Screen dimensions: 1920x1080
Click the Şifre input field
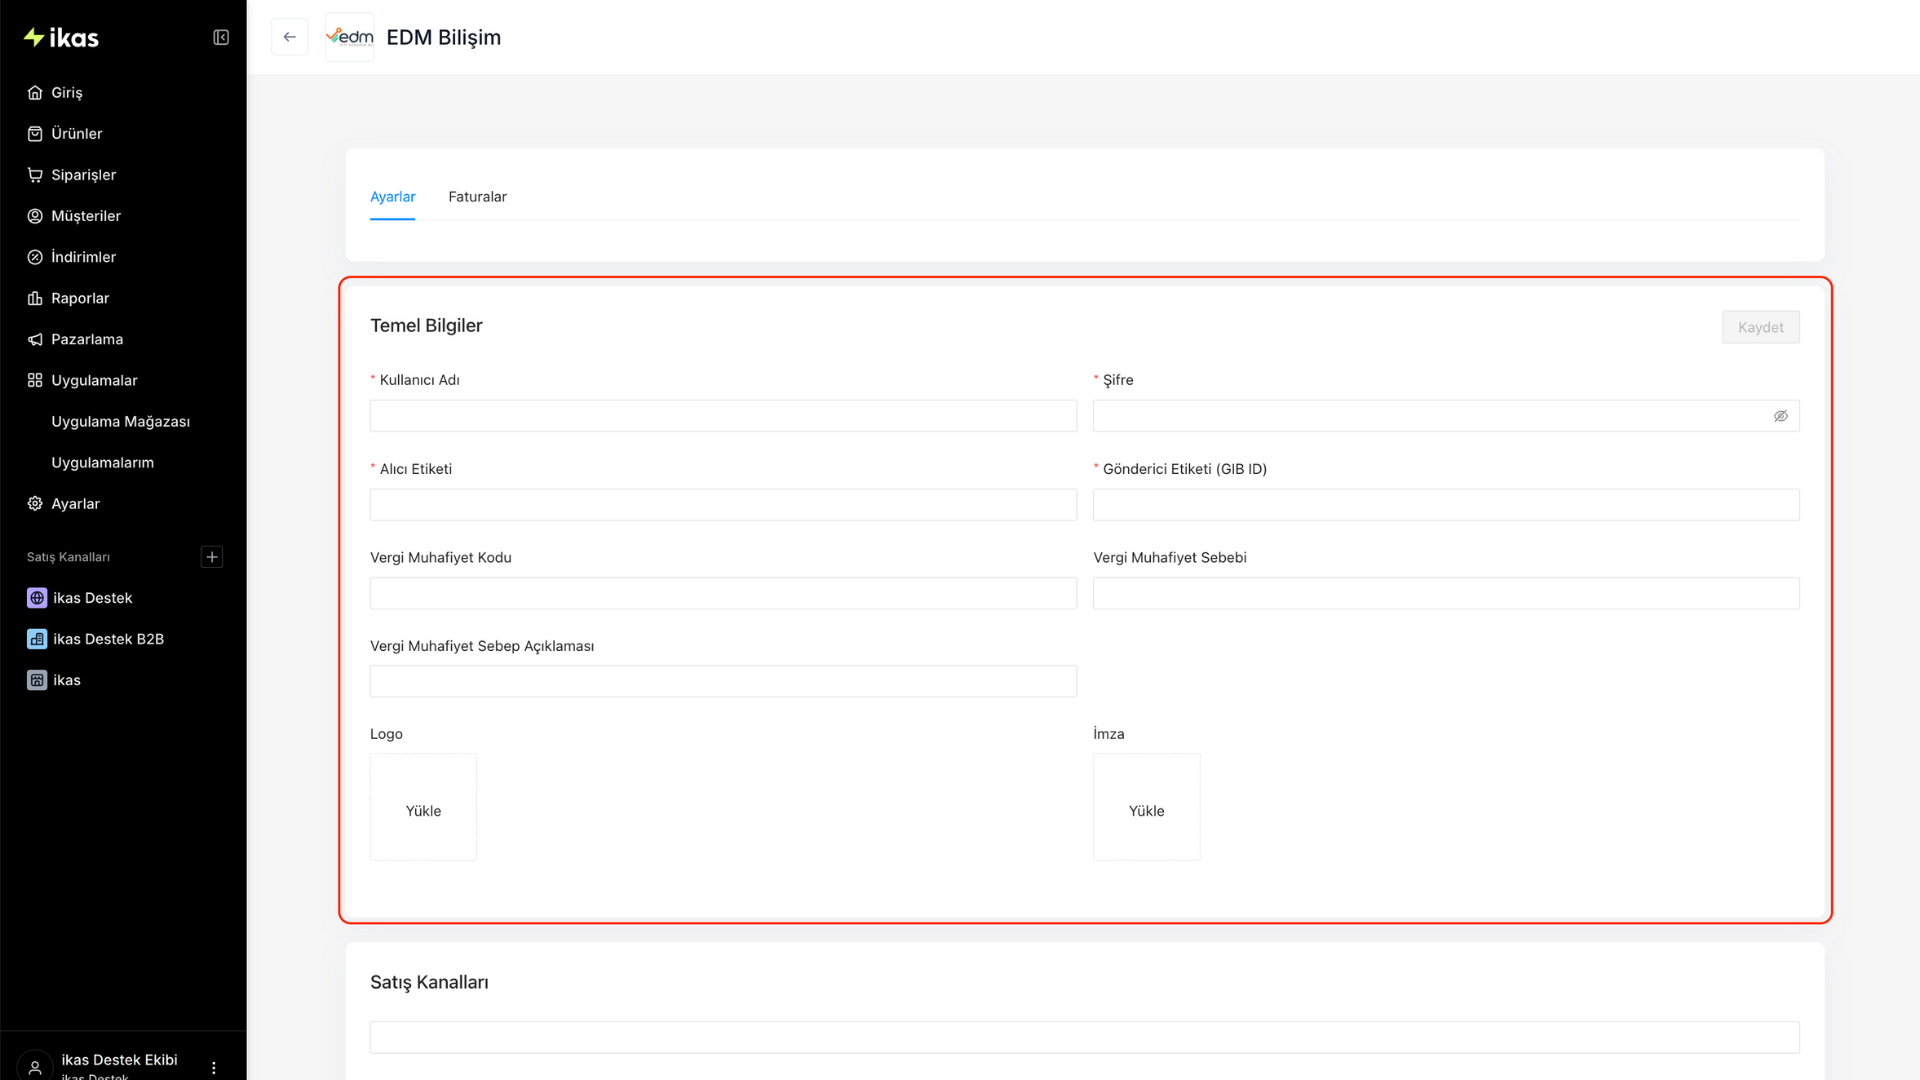click(1446, 416)
